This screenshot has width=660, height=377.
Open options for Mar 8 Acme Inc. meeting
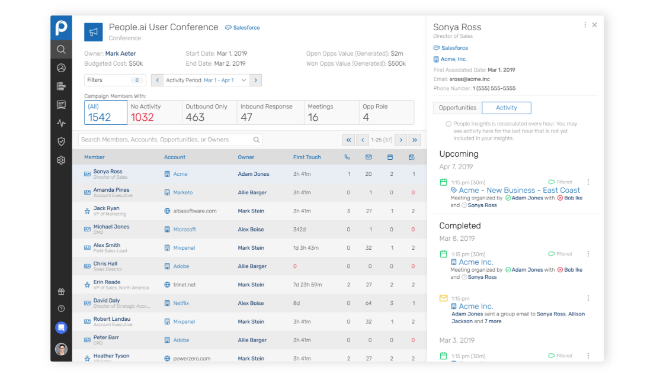(588, 254)
